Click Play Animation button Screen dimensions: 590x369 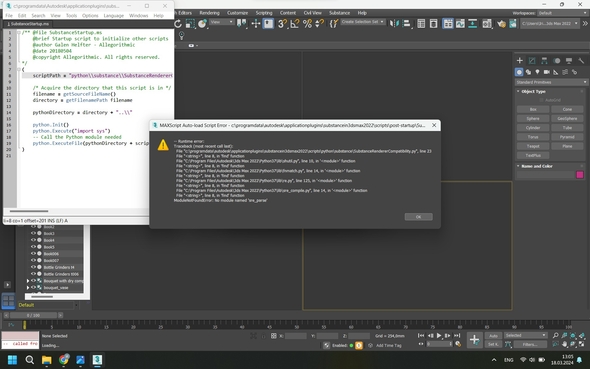439,336
